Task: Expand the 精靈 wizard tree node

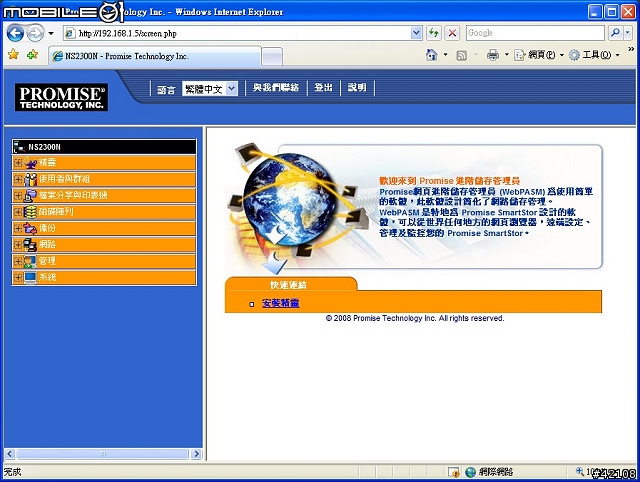Action: [18, 162]
